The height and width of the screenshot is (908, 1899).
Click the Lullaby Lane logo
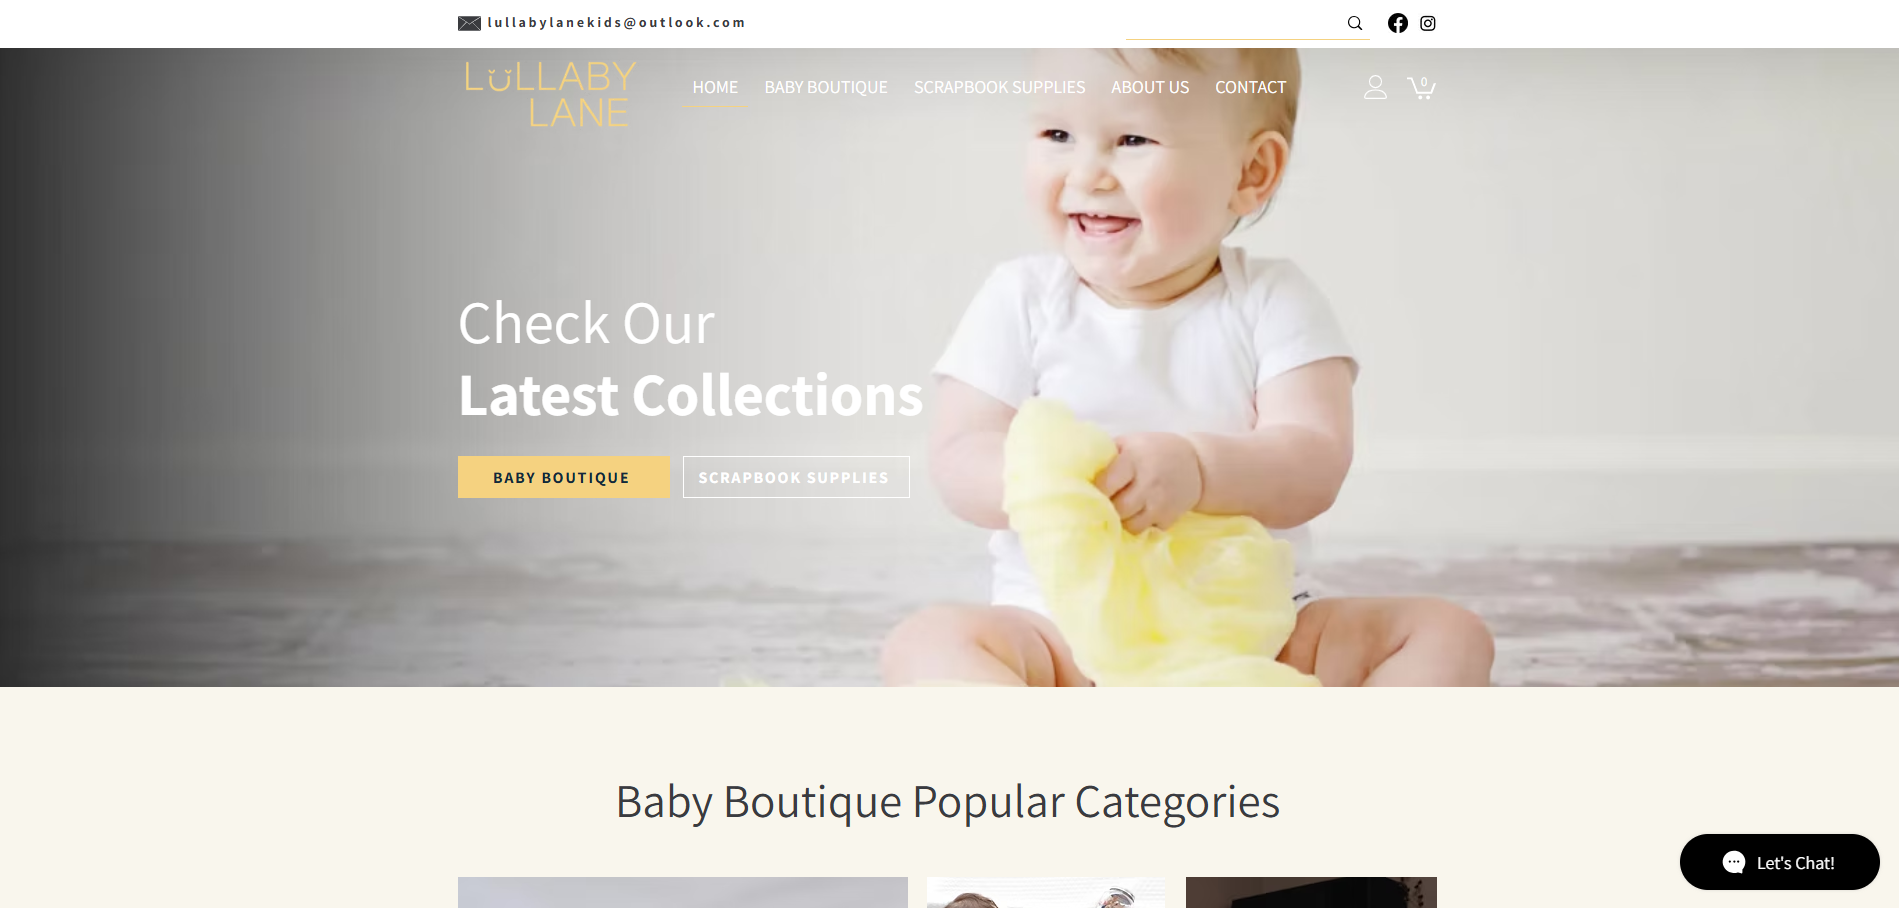(x=550, y=94)
